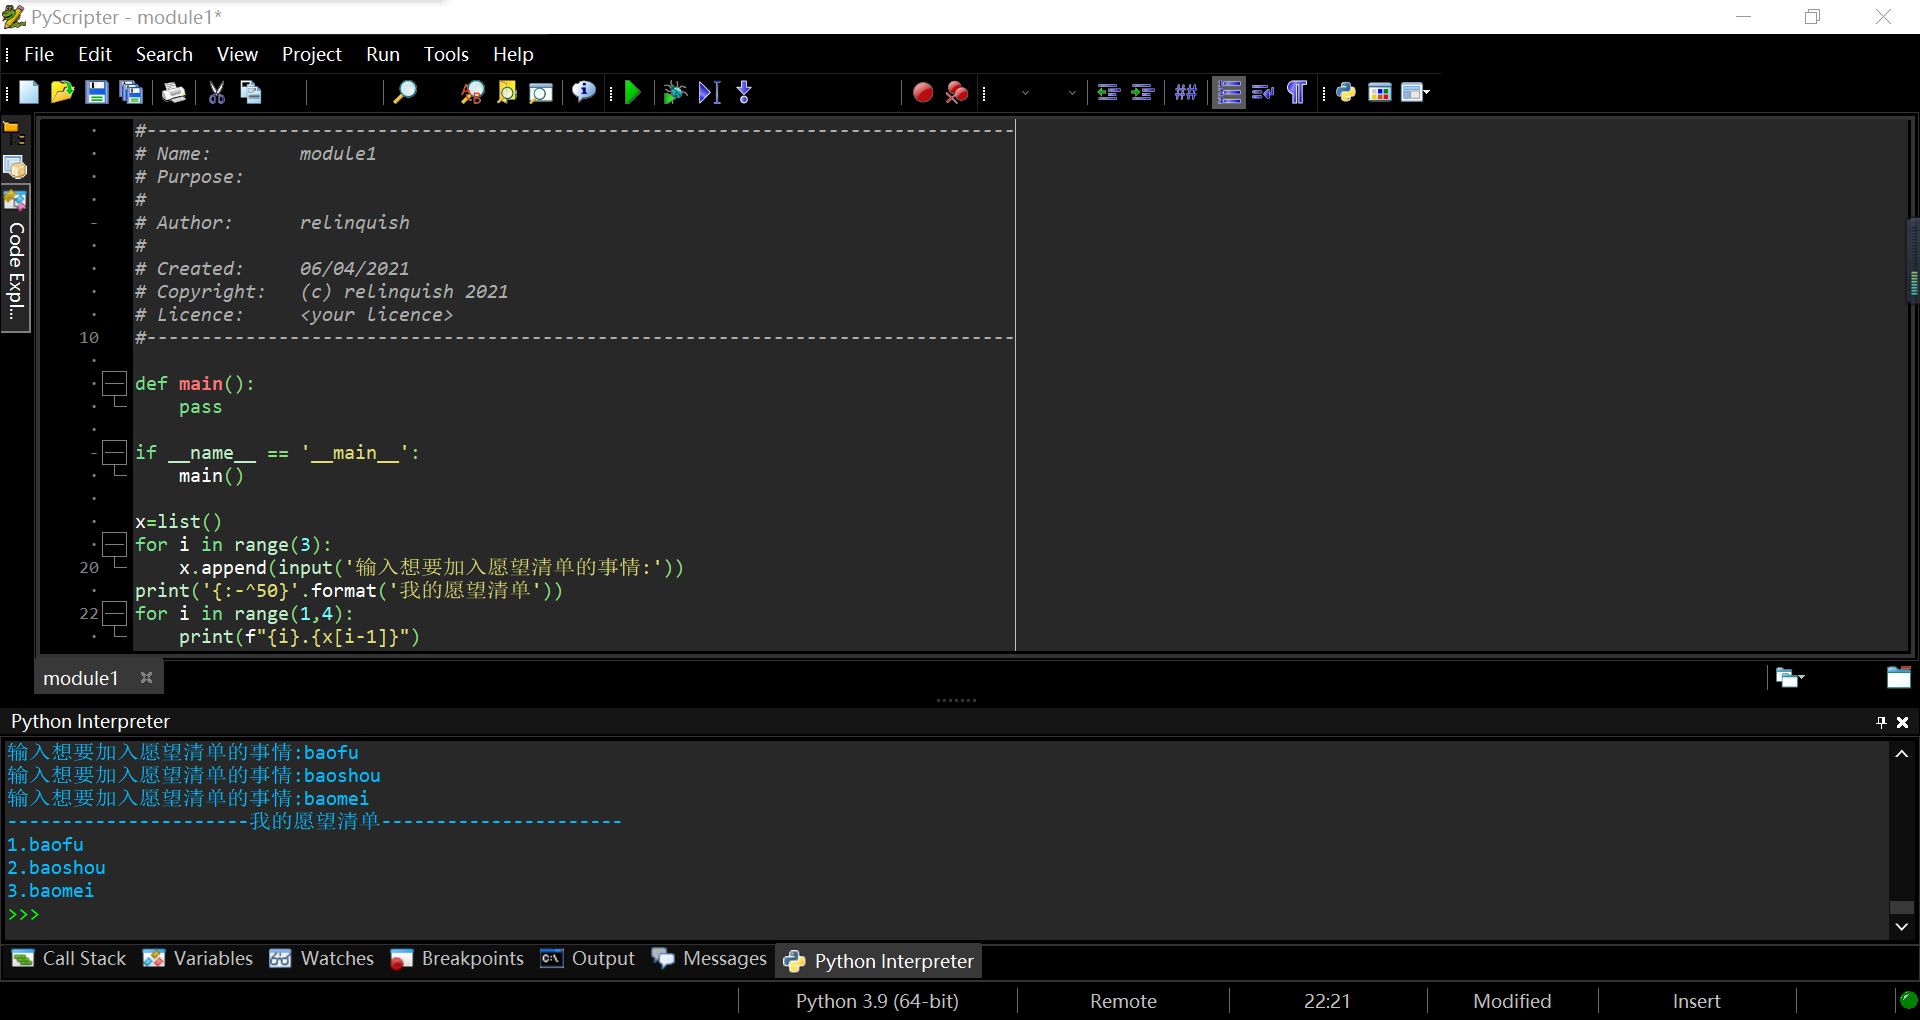Click the info speech bubble icon
This screenshot has width=1920, height=1020.
coord(584,93)
